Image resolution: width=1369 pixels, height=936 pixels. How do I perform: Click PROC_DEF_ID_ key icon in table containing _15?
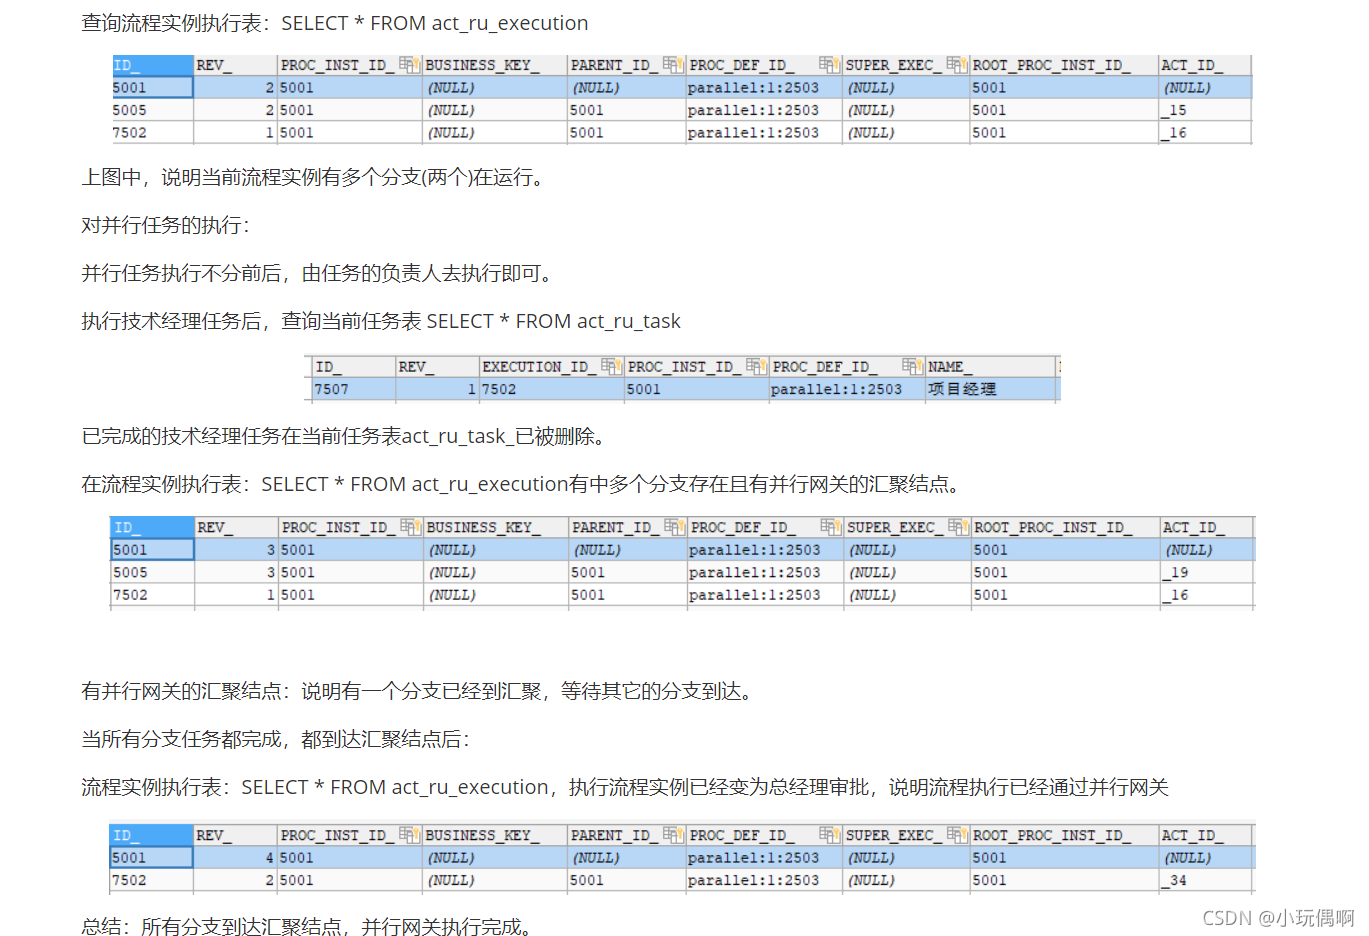(x=829, y=64)
